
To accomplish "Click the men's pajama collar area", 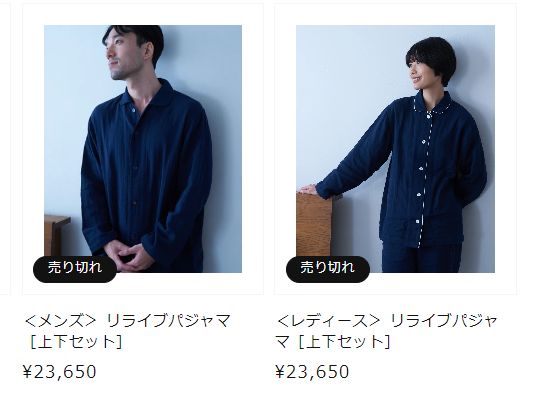I will tap(149, 98).
